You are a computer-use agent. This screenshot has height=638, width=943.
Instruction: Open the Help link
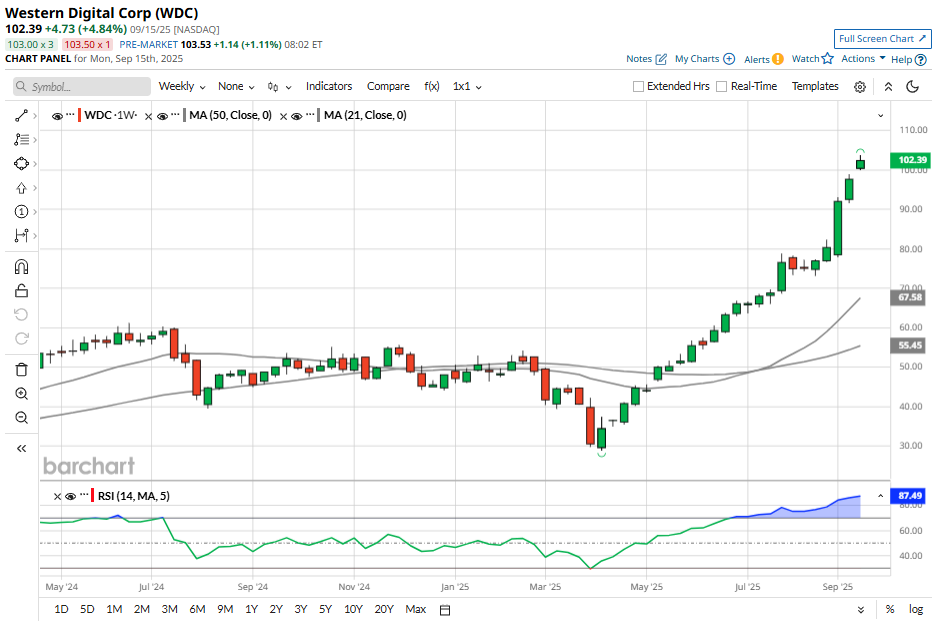pos(909,59)
